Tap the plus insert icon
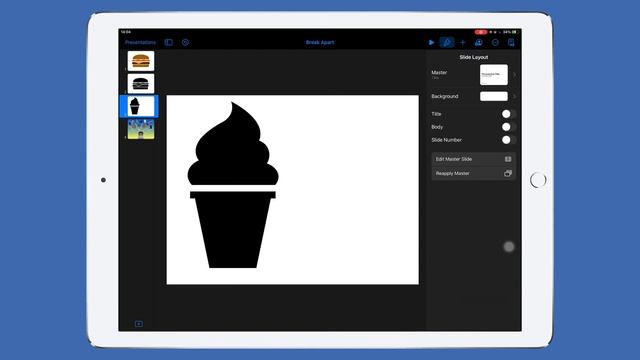Screen dimensions: 640x360 pyautogui.click(x=462, y=42)
